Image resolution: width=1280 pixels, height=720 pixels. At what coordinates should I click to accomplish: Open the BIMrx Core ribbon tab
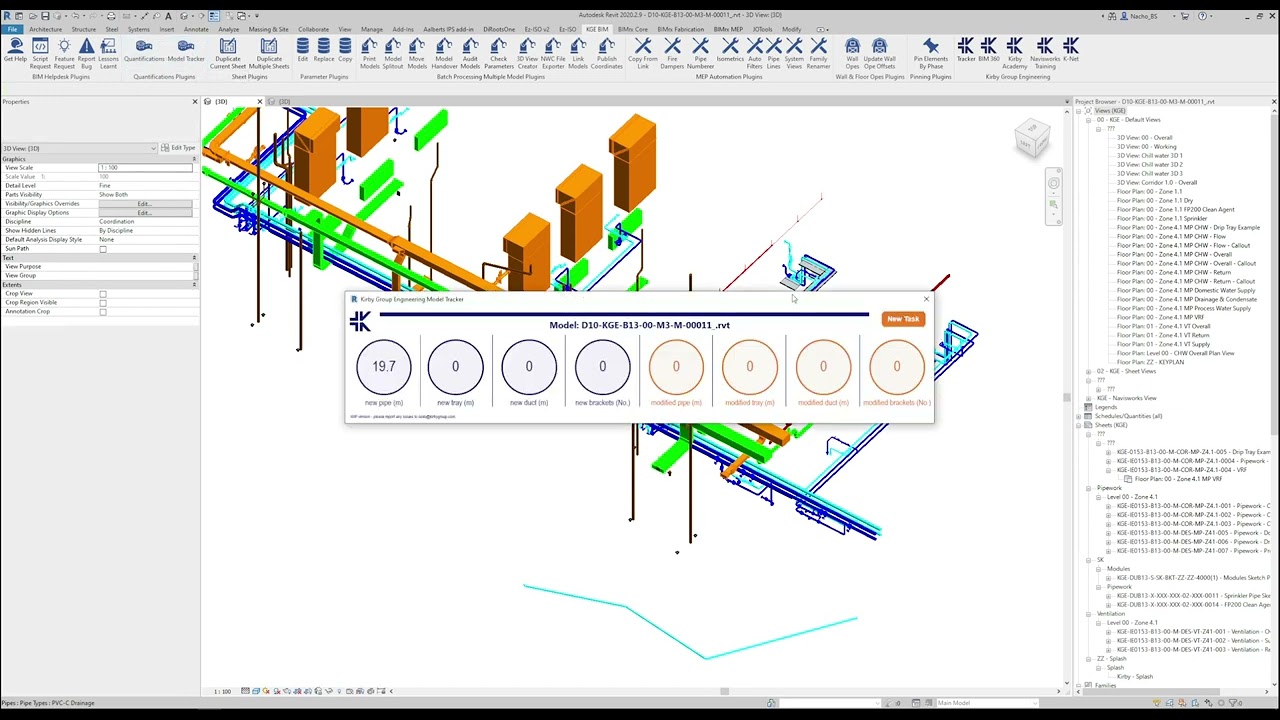pos(633,29)
